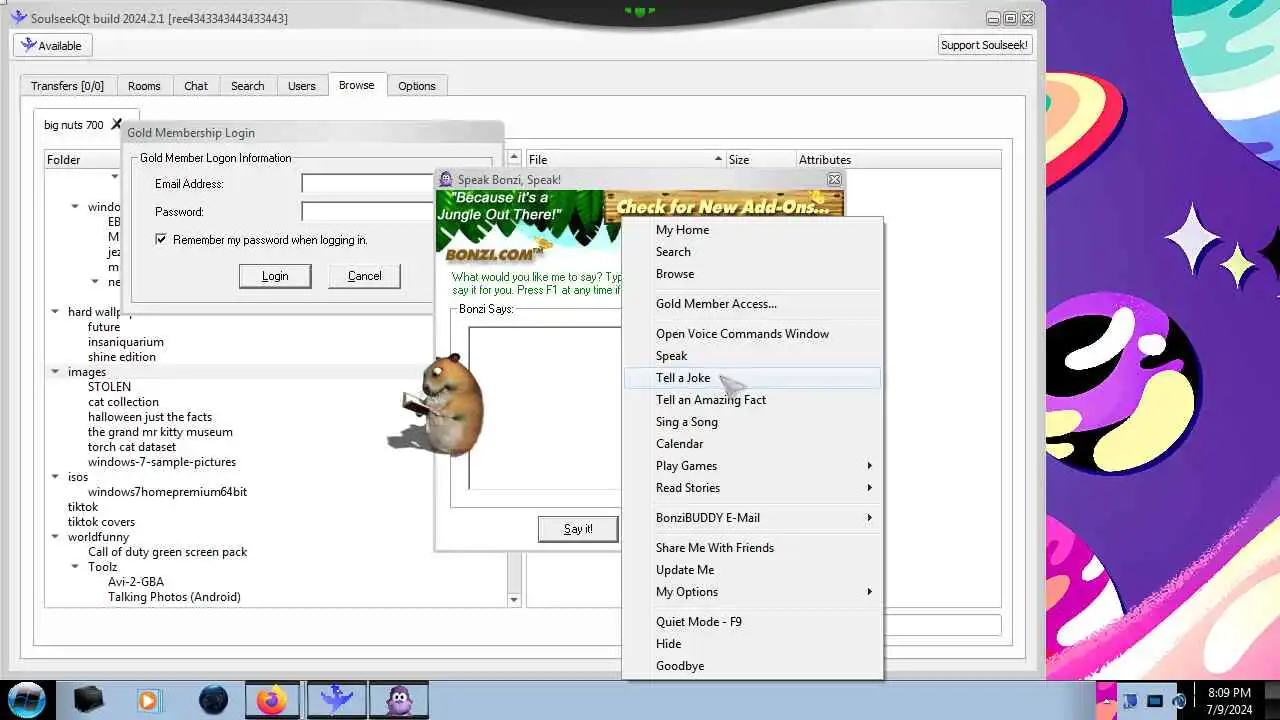Open the BonziBUDDY E-Mail submenu
The image size is (1280, 720).
[752, 518]
